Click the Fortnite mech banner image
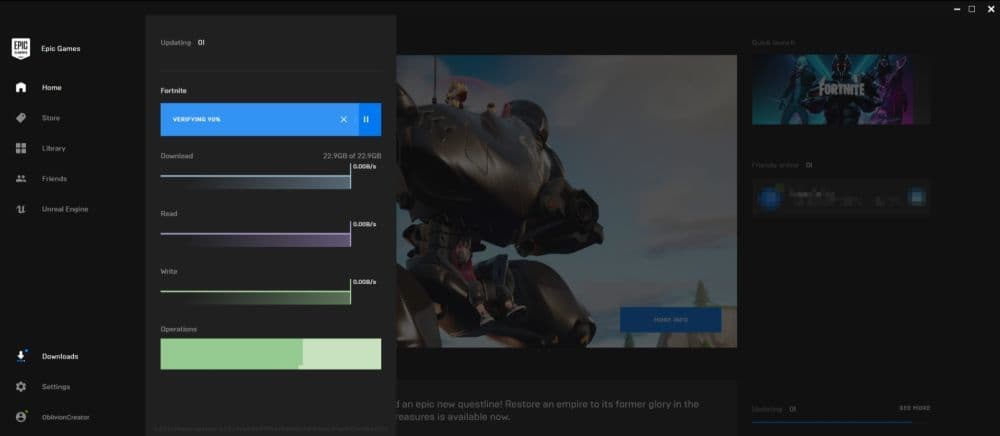The height and width of the screenshot is (436, 1000). (566, 201)
